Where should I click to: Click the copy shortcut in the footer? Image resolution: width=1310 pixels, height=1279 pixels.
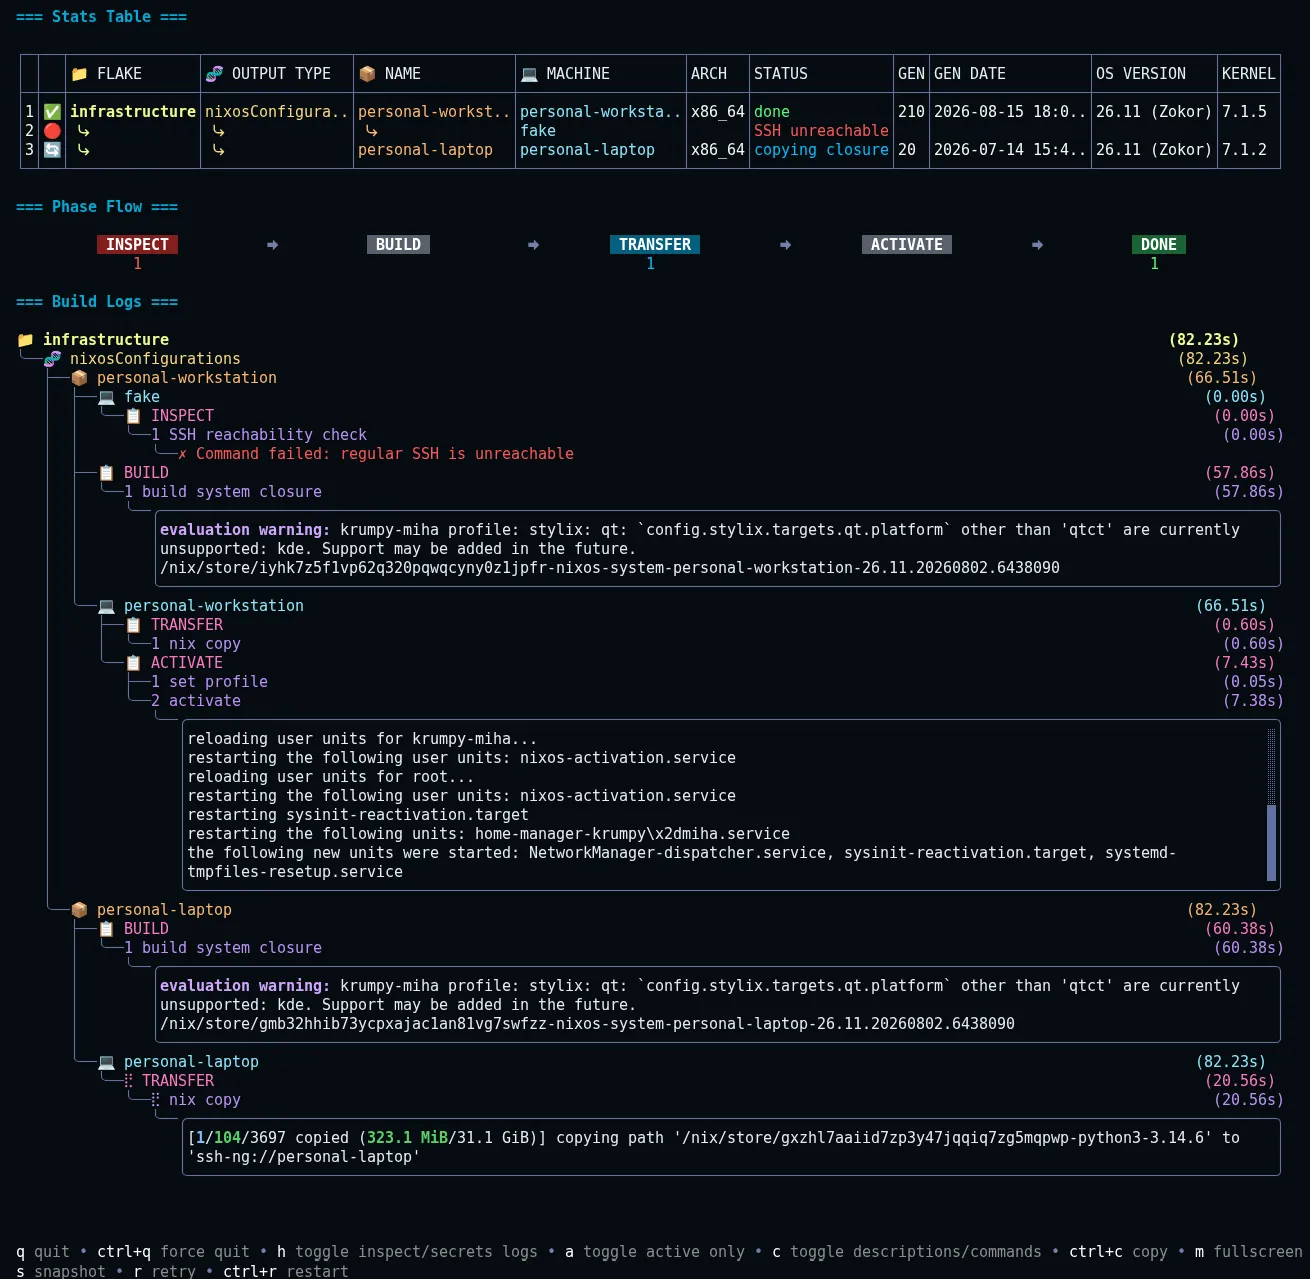pyautogui.click(x=1118, y=1252)
